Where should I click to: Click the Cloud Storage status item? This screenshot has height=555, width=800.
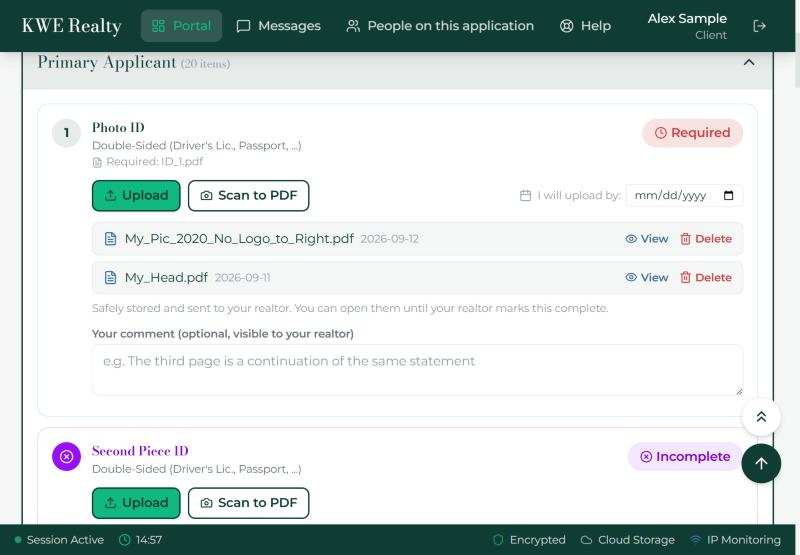[x=628, y=540]
